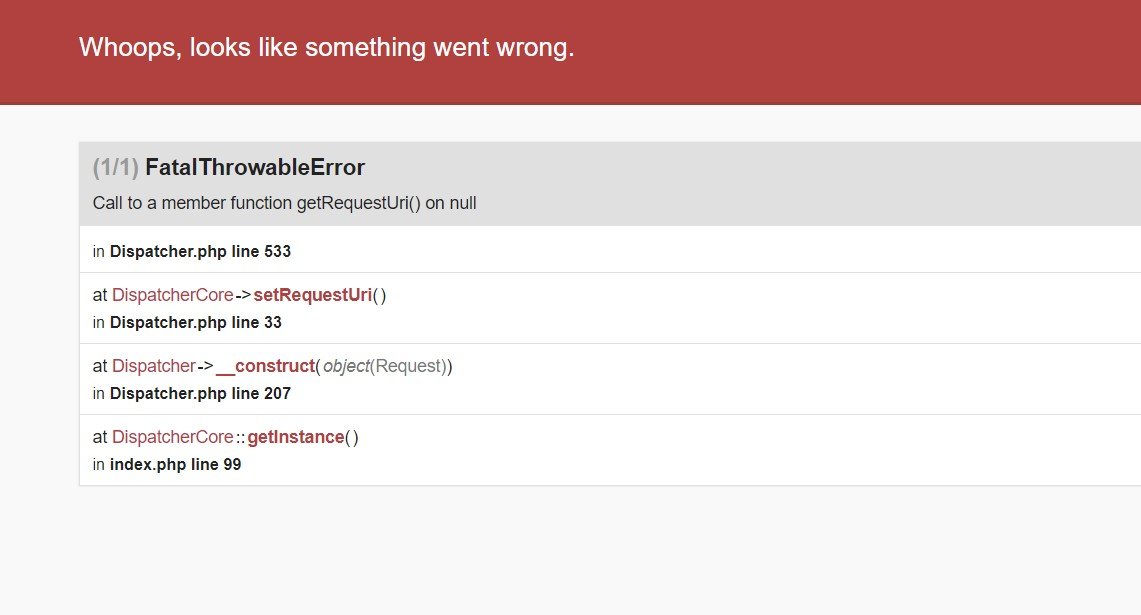Click the getInstance method name

(x=295, y=437)
